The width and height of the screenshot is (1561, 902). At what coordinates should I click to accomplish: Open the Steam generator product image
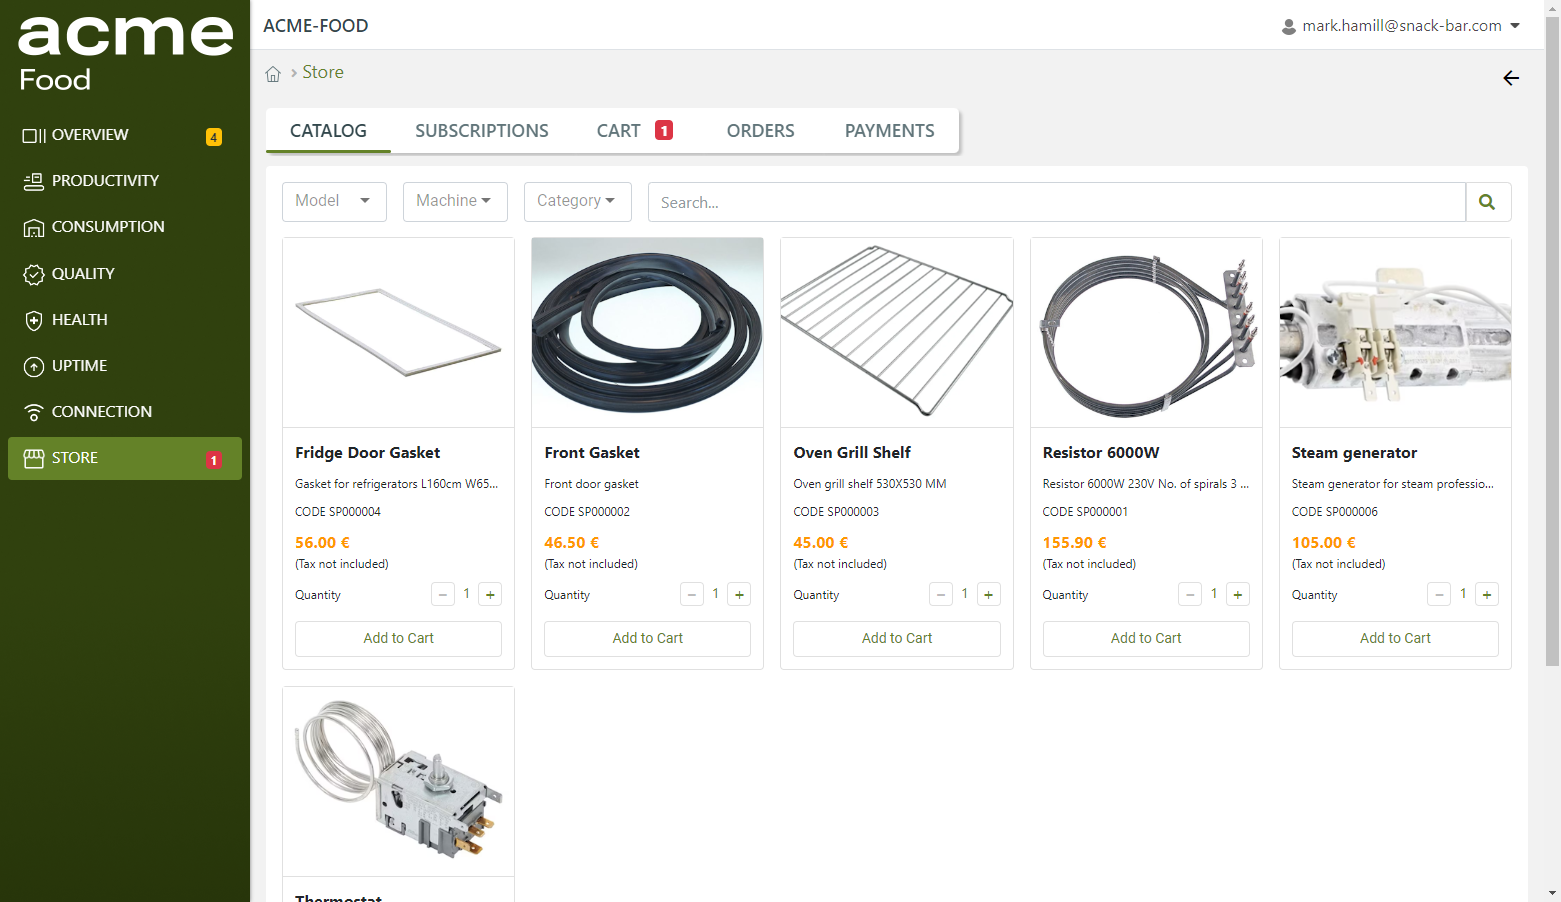pyautogui.click(x=1395, y=333)
